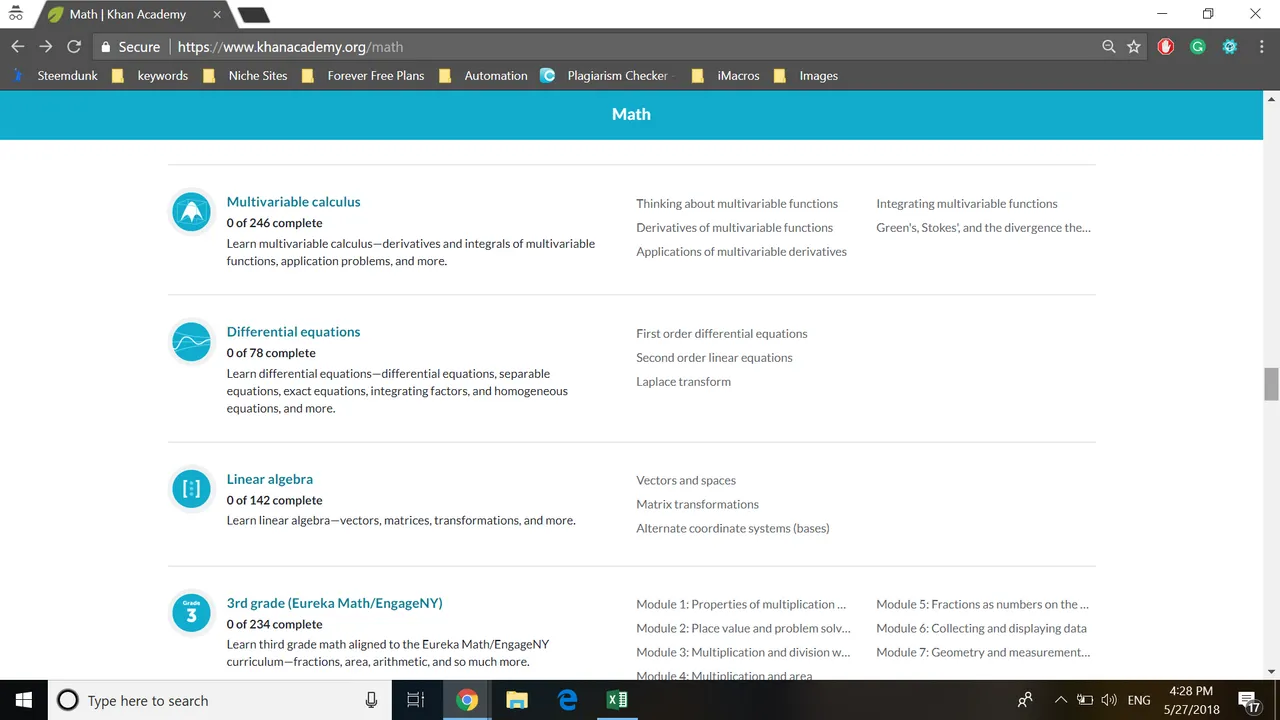
Task: Open the blue gear extension icon
Action: (x=1230, y=46)
